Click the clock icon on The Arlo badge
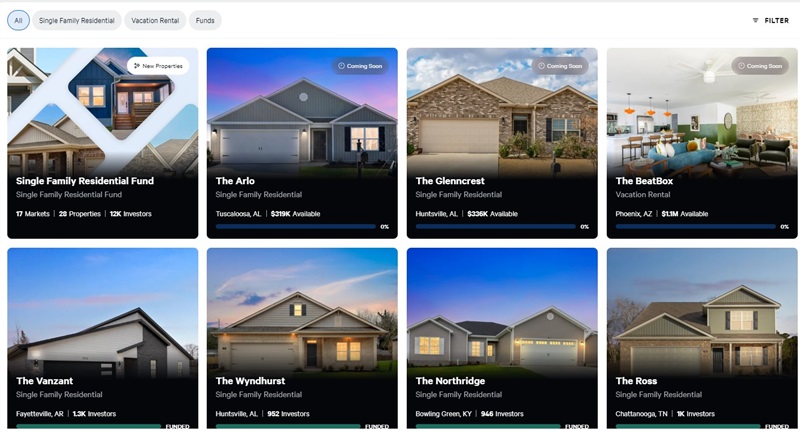Viewport: 800px width, 432px height. coord(341,66)
